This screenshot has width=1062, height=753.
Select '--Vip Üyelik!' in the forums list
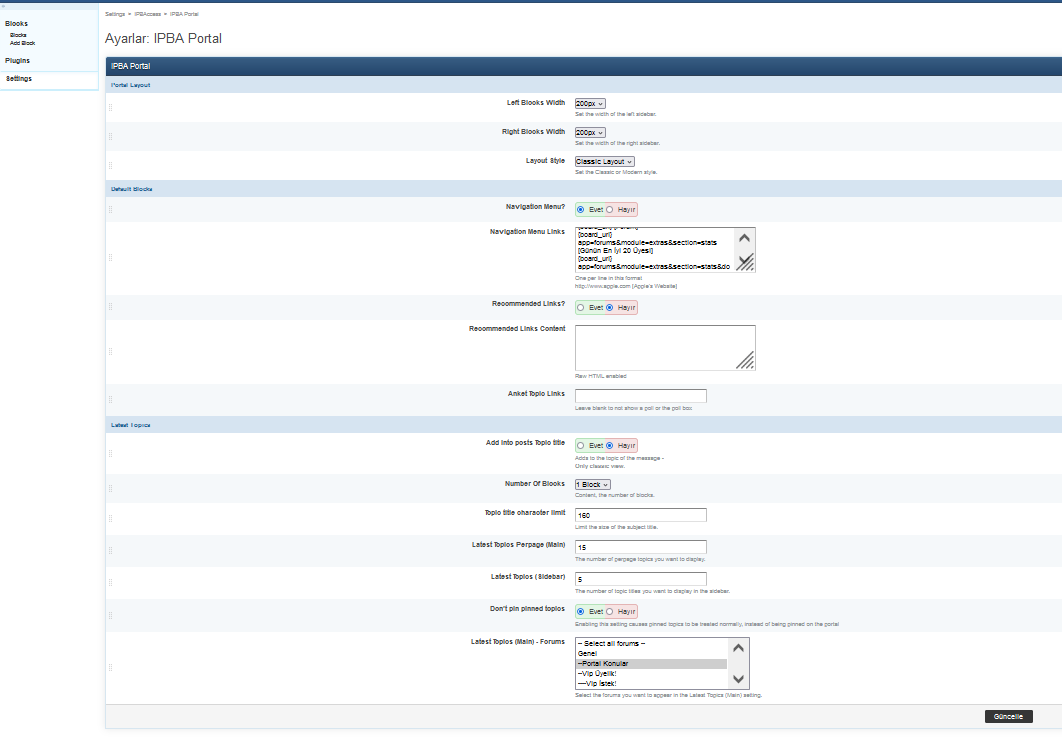pos(652,674)
